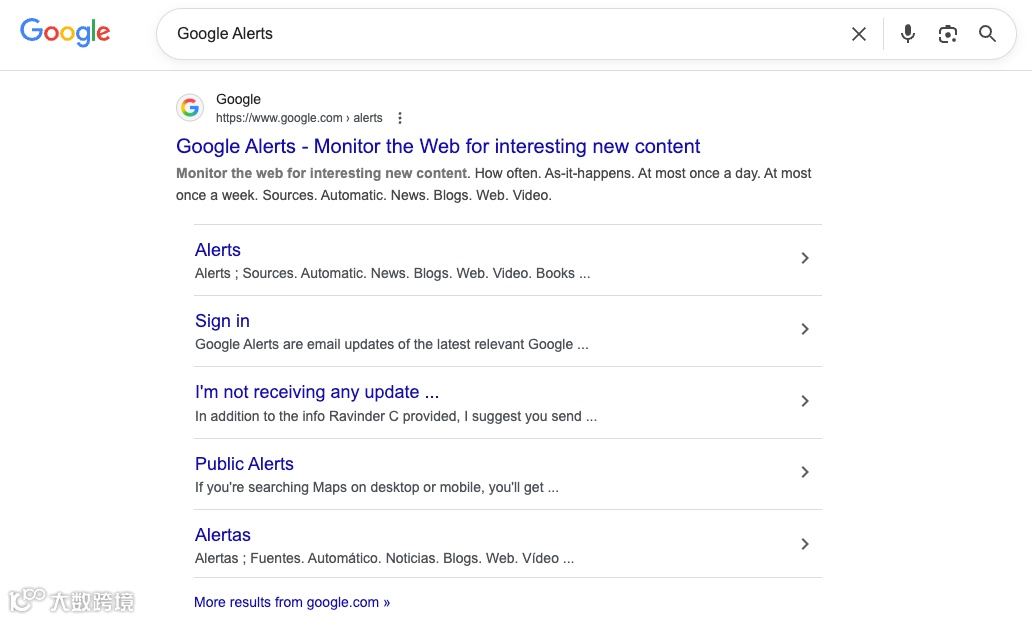Screen dimensions: 1032x620
Task: Open the Google G favicon of the result
Action: [x=190, y=107]
